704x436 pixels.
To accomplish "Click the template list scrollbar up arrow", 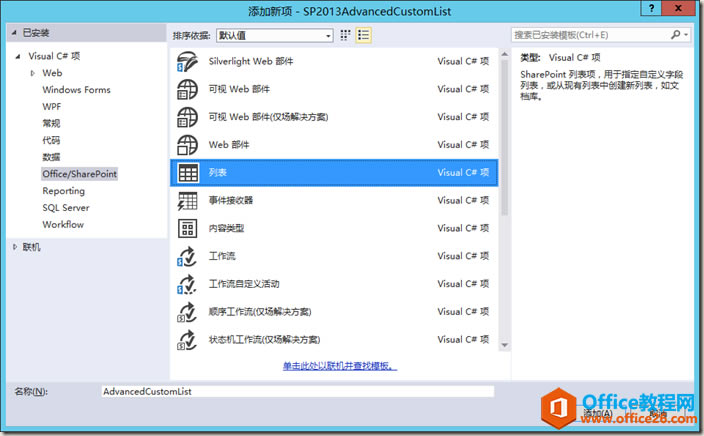I will point(505,54).
